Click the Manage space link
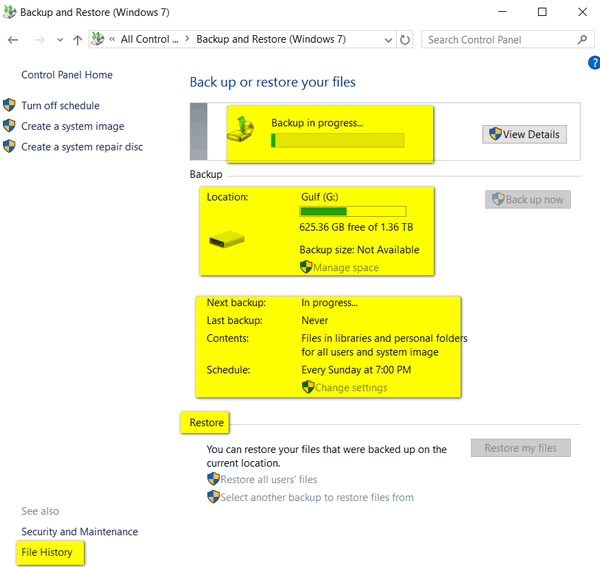 coord(346,267)
